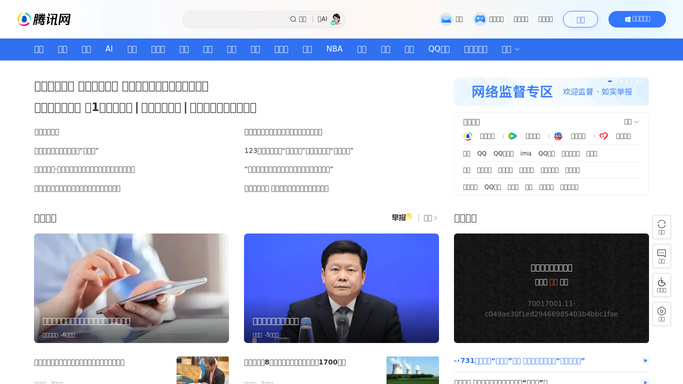Click the green-orange play triangle app icon
683x384 pixels.
pyautogui.click(x=513, y=136)
